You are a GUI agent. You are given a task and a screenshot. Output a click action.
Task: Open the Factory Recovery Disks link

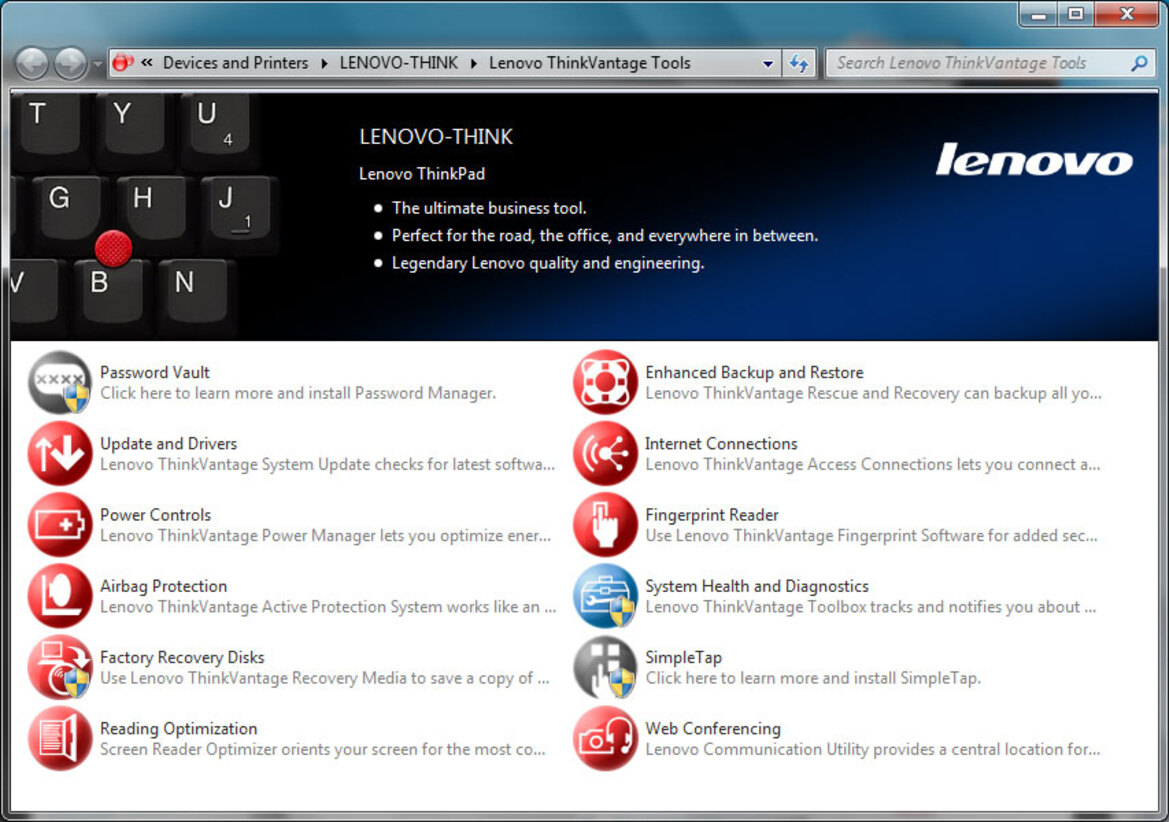click(x=182, y=657)
